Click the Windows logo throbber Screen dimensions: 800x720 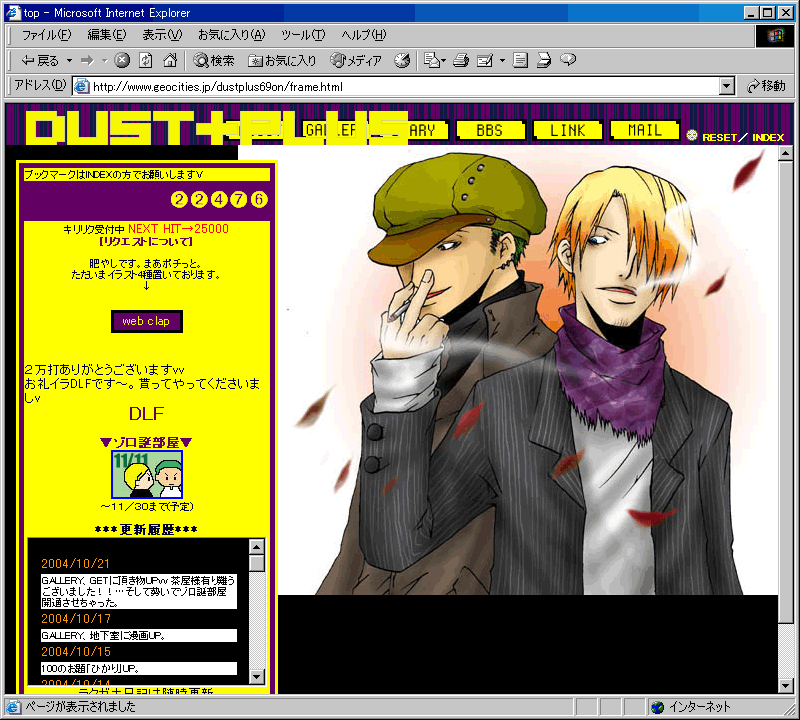click(774, 35)
